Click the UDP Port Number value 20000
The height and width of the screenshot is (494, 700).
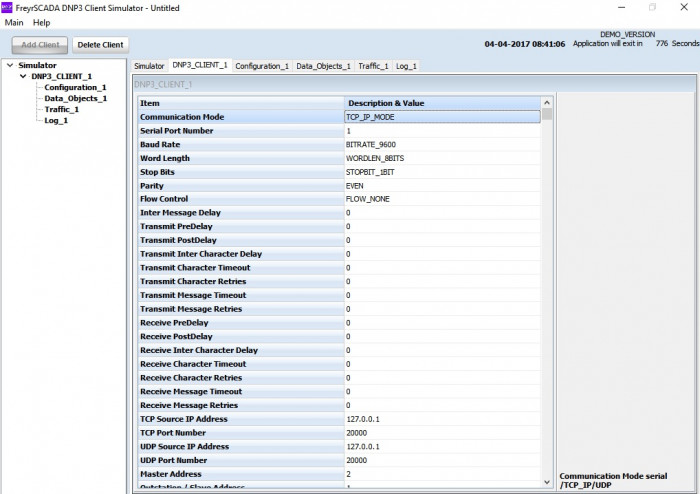pyautogui.click(x=442, y=460)
